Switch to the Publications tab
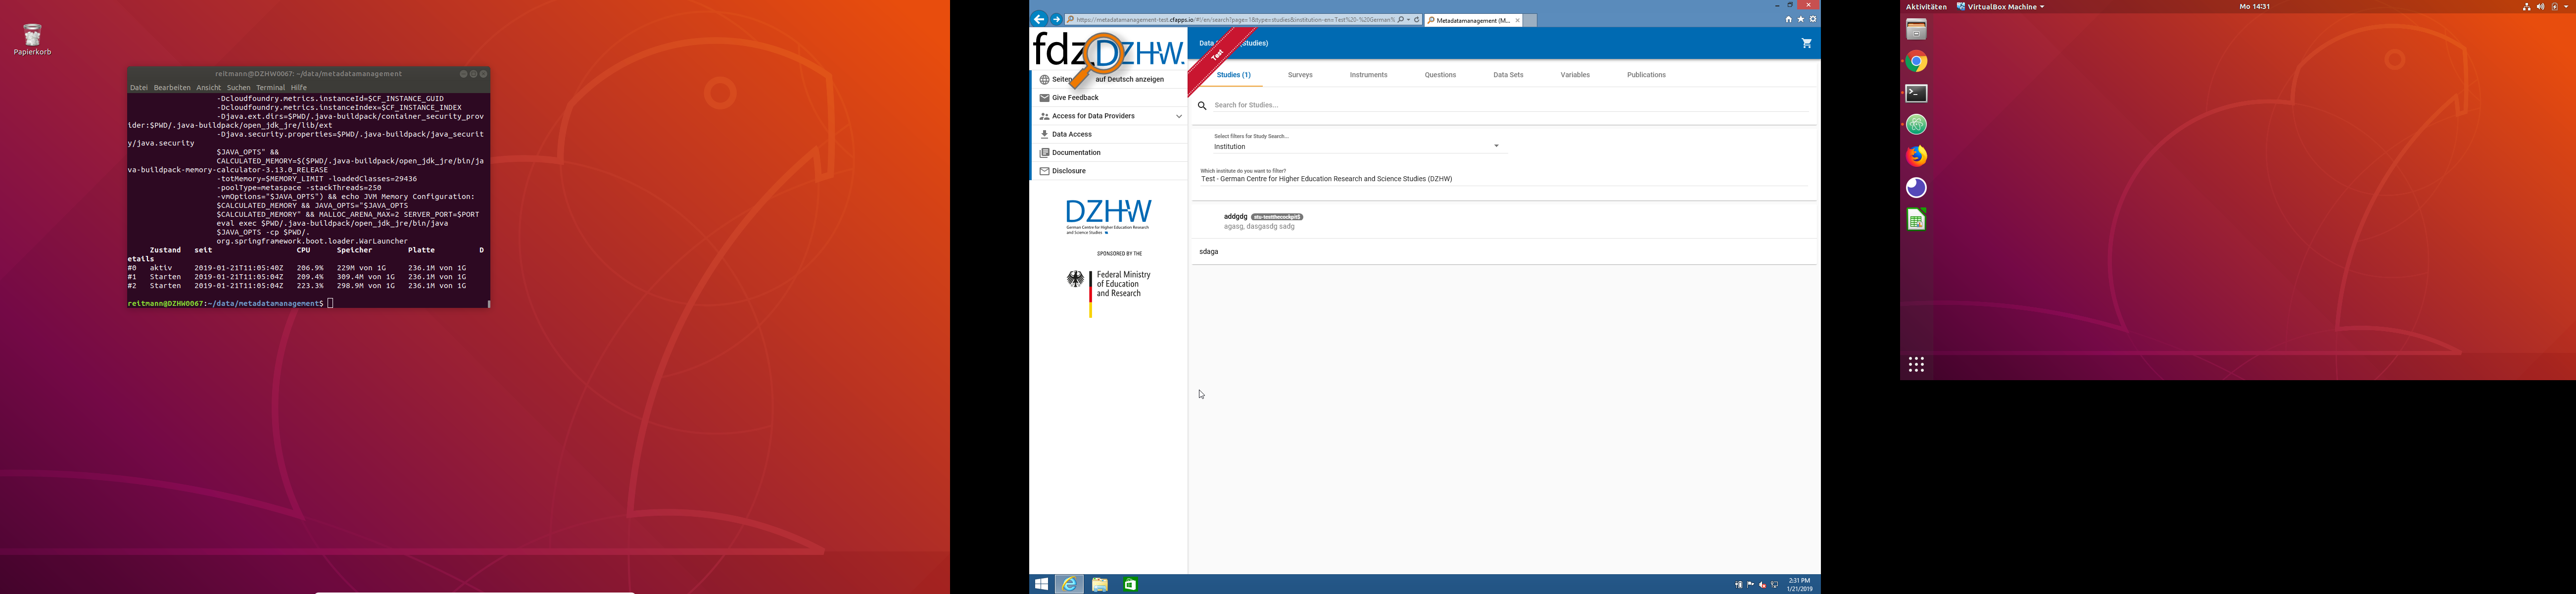The height and width of the screenshot is (594, 2576). pyautogui.click(x=1646, y=75)
